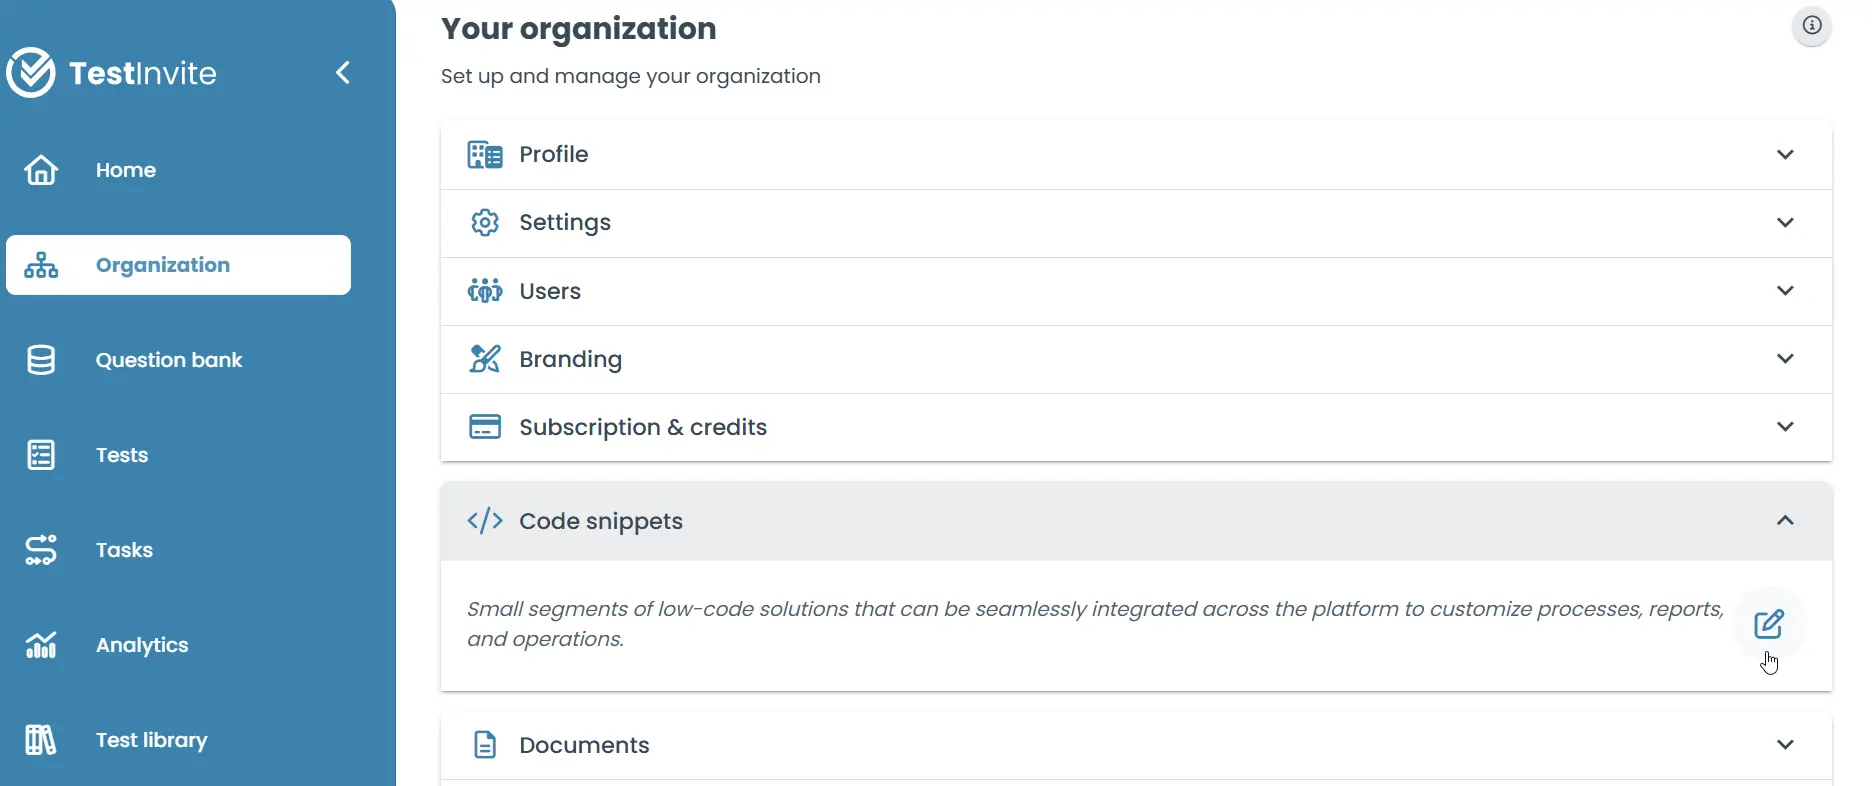Image resolution: width=1872 pixels, height=786 pixels.
Task: Click the Organization hierarchy icon
Action: click(41, 265)
